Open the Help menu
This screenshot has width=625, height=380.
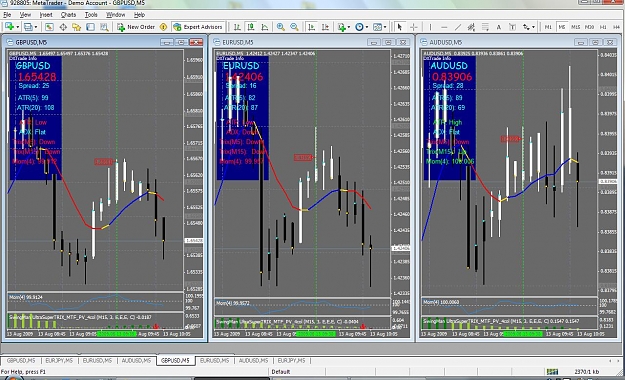pyautogui.click(x=139, y=15)
